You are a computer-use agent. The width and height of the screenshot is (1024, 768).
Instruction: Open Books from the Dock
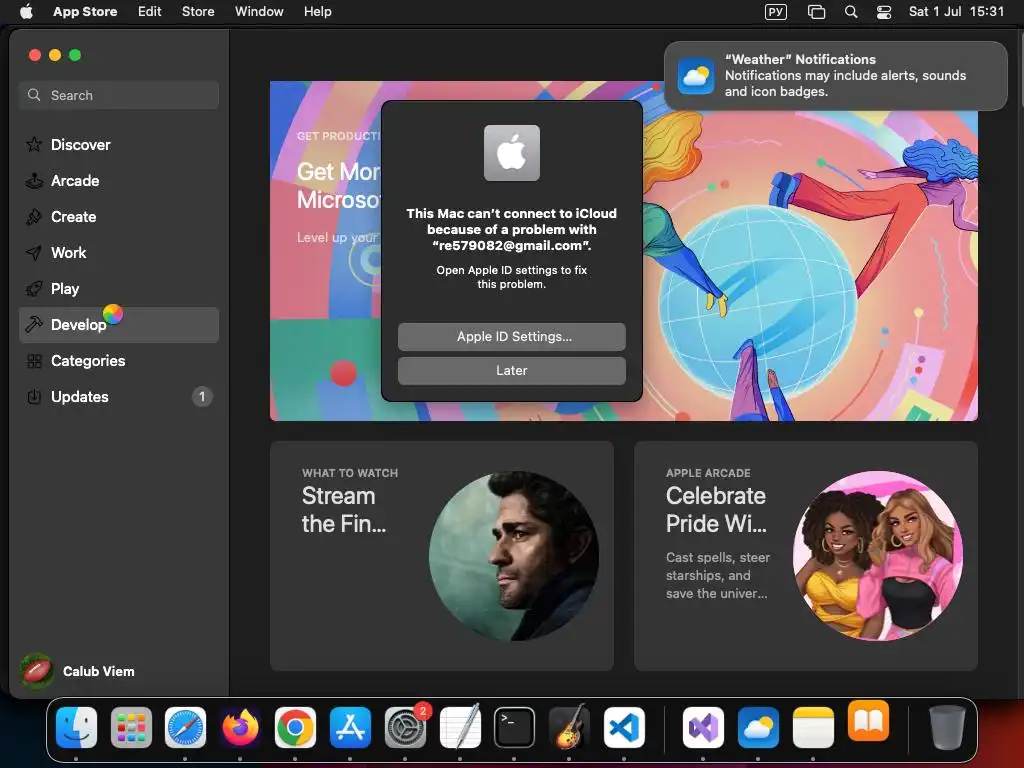click(868, 721)
